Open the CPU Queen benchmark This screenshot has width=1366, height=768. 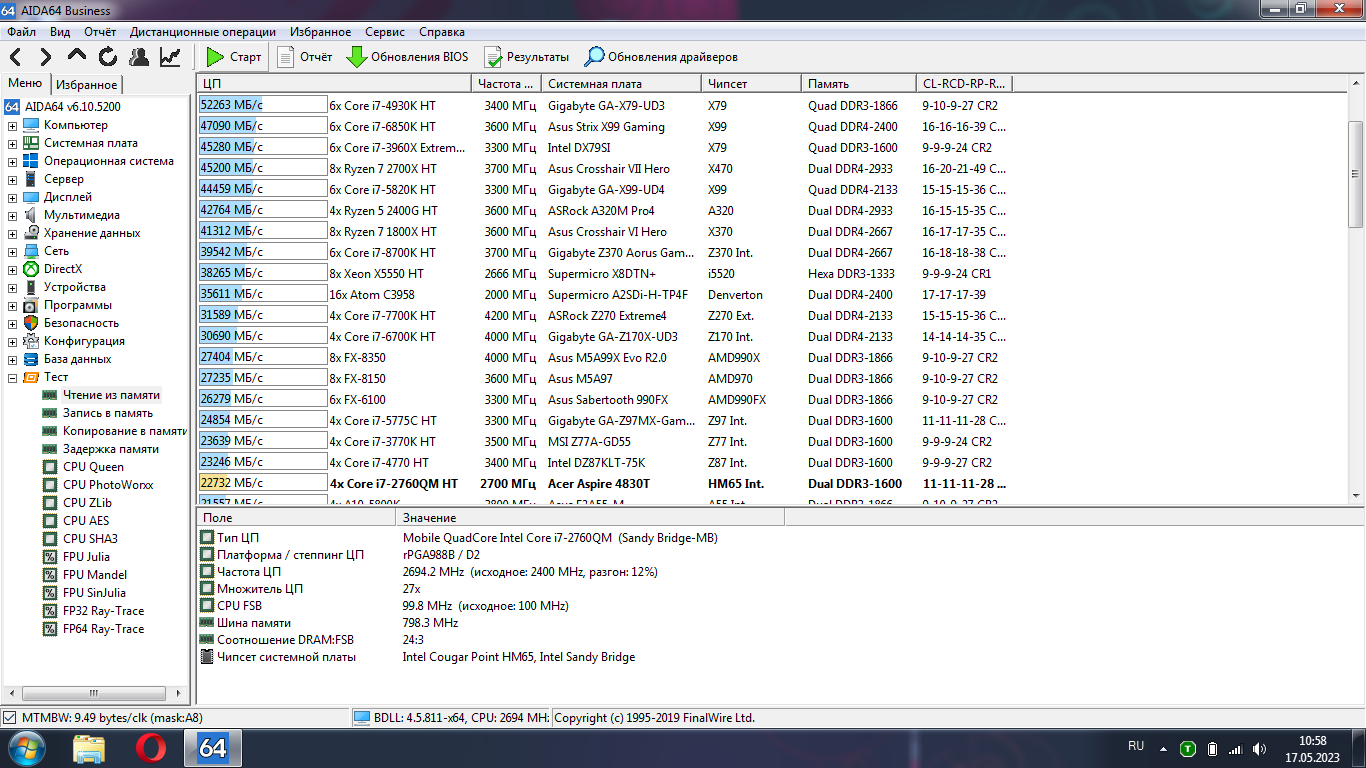(93, 467)
